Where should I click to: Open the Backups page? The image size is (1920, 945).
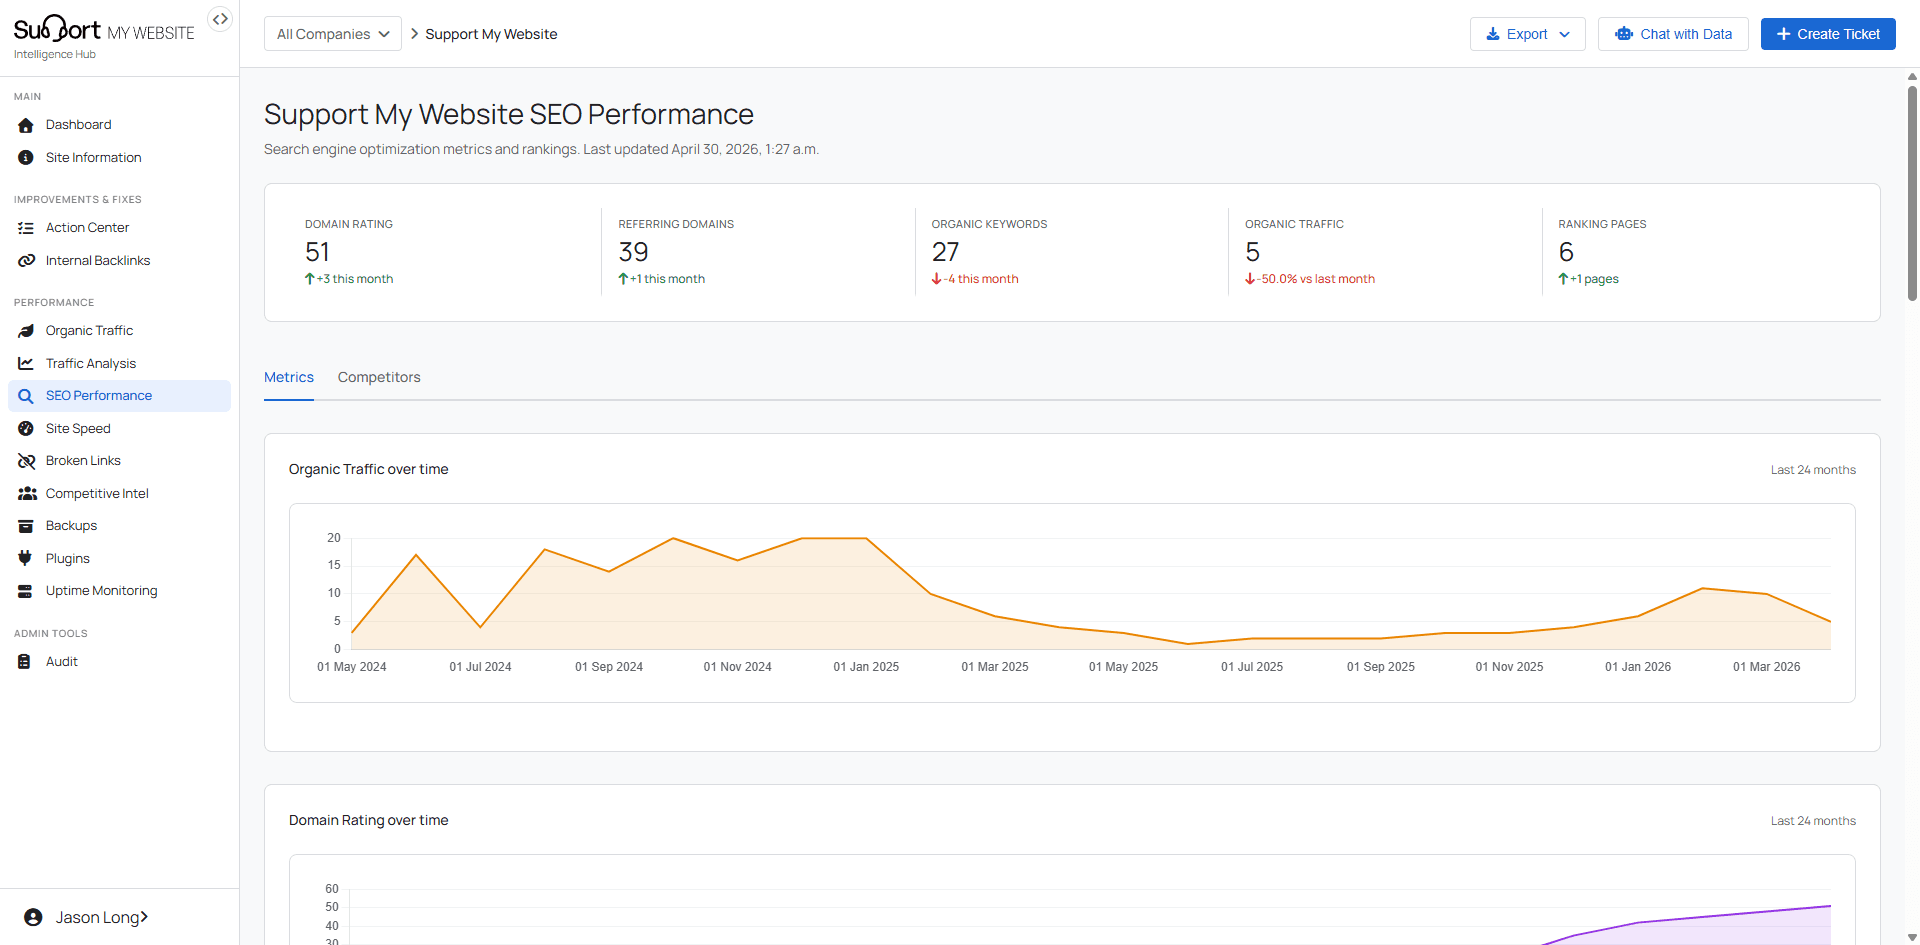click(119, 526)
